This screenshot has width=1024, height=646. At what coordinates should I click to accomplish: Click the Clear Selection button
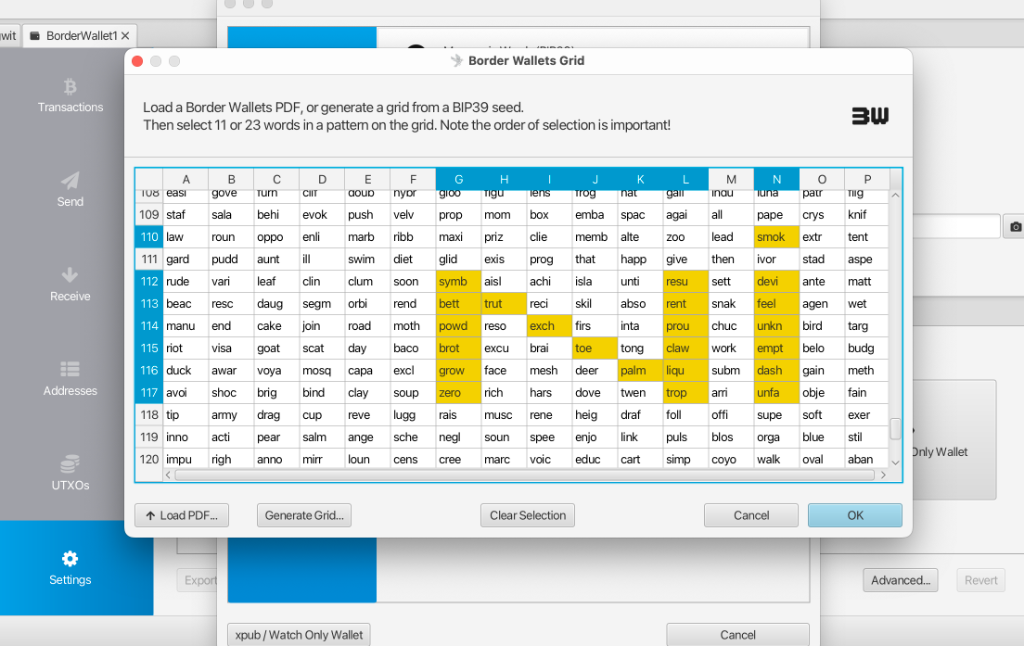tap(528, 515)
